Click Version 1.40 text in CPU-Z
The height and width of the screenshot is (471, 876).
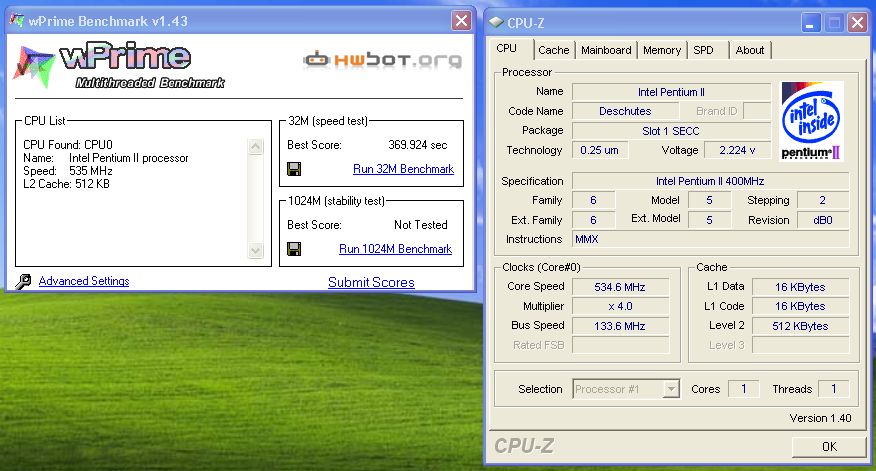pos(820,418)
